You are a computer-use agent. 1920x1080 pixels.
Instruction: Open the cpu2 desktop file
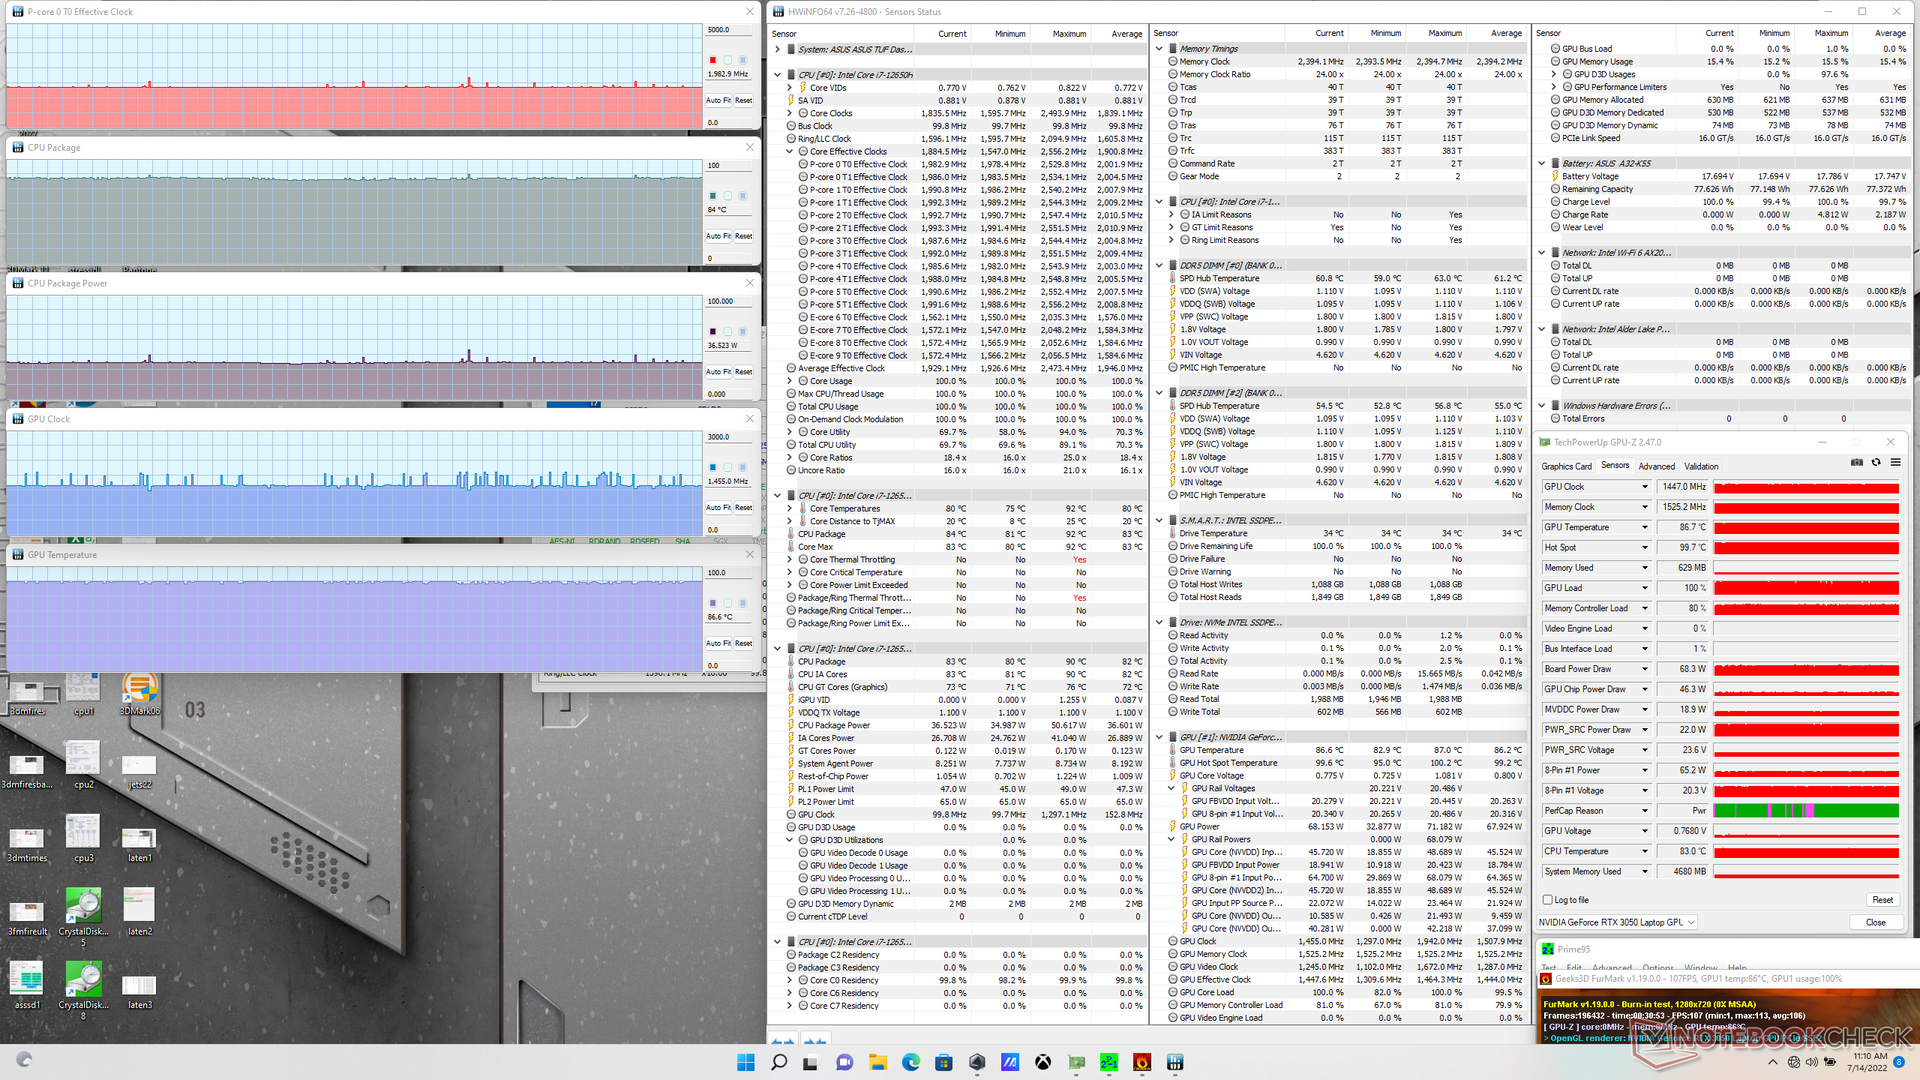(83, 765)
